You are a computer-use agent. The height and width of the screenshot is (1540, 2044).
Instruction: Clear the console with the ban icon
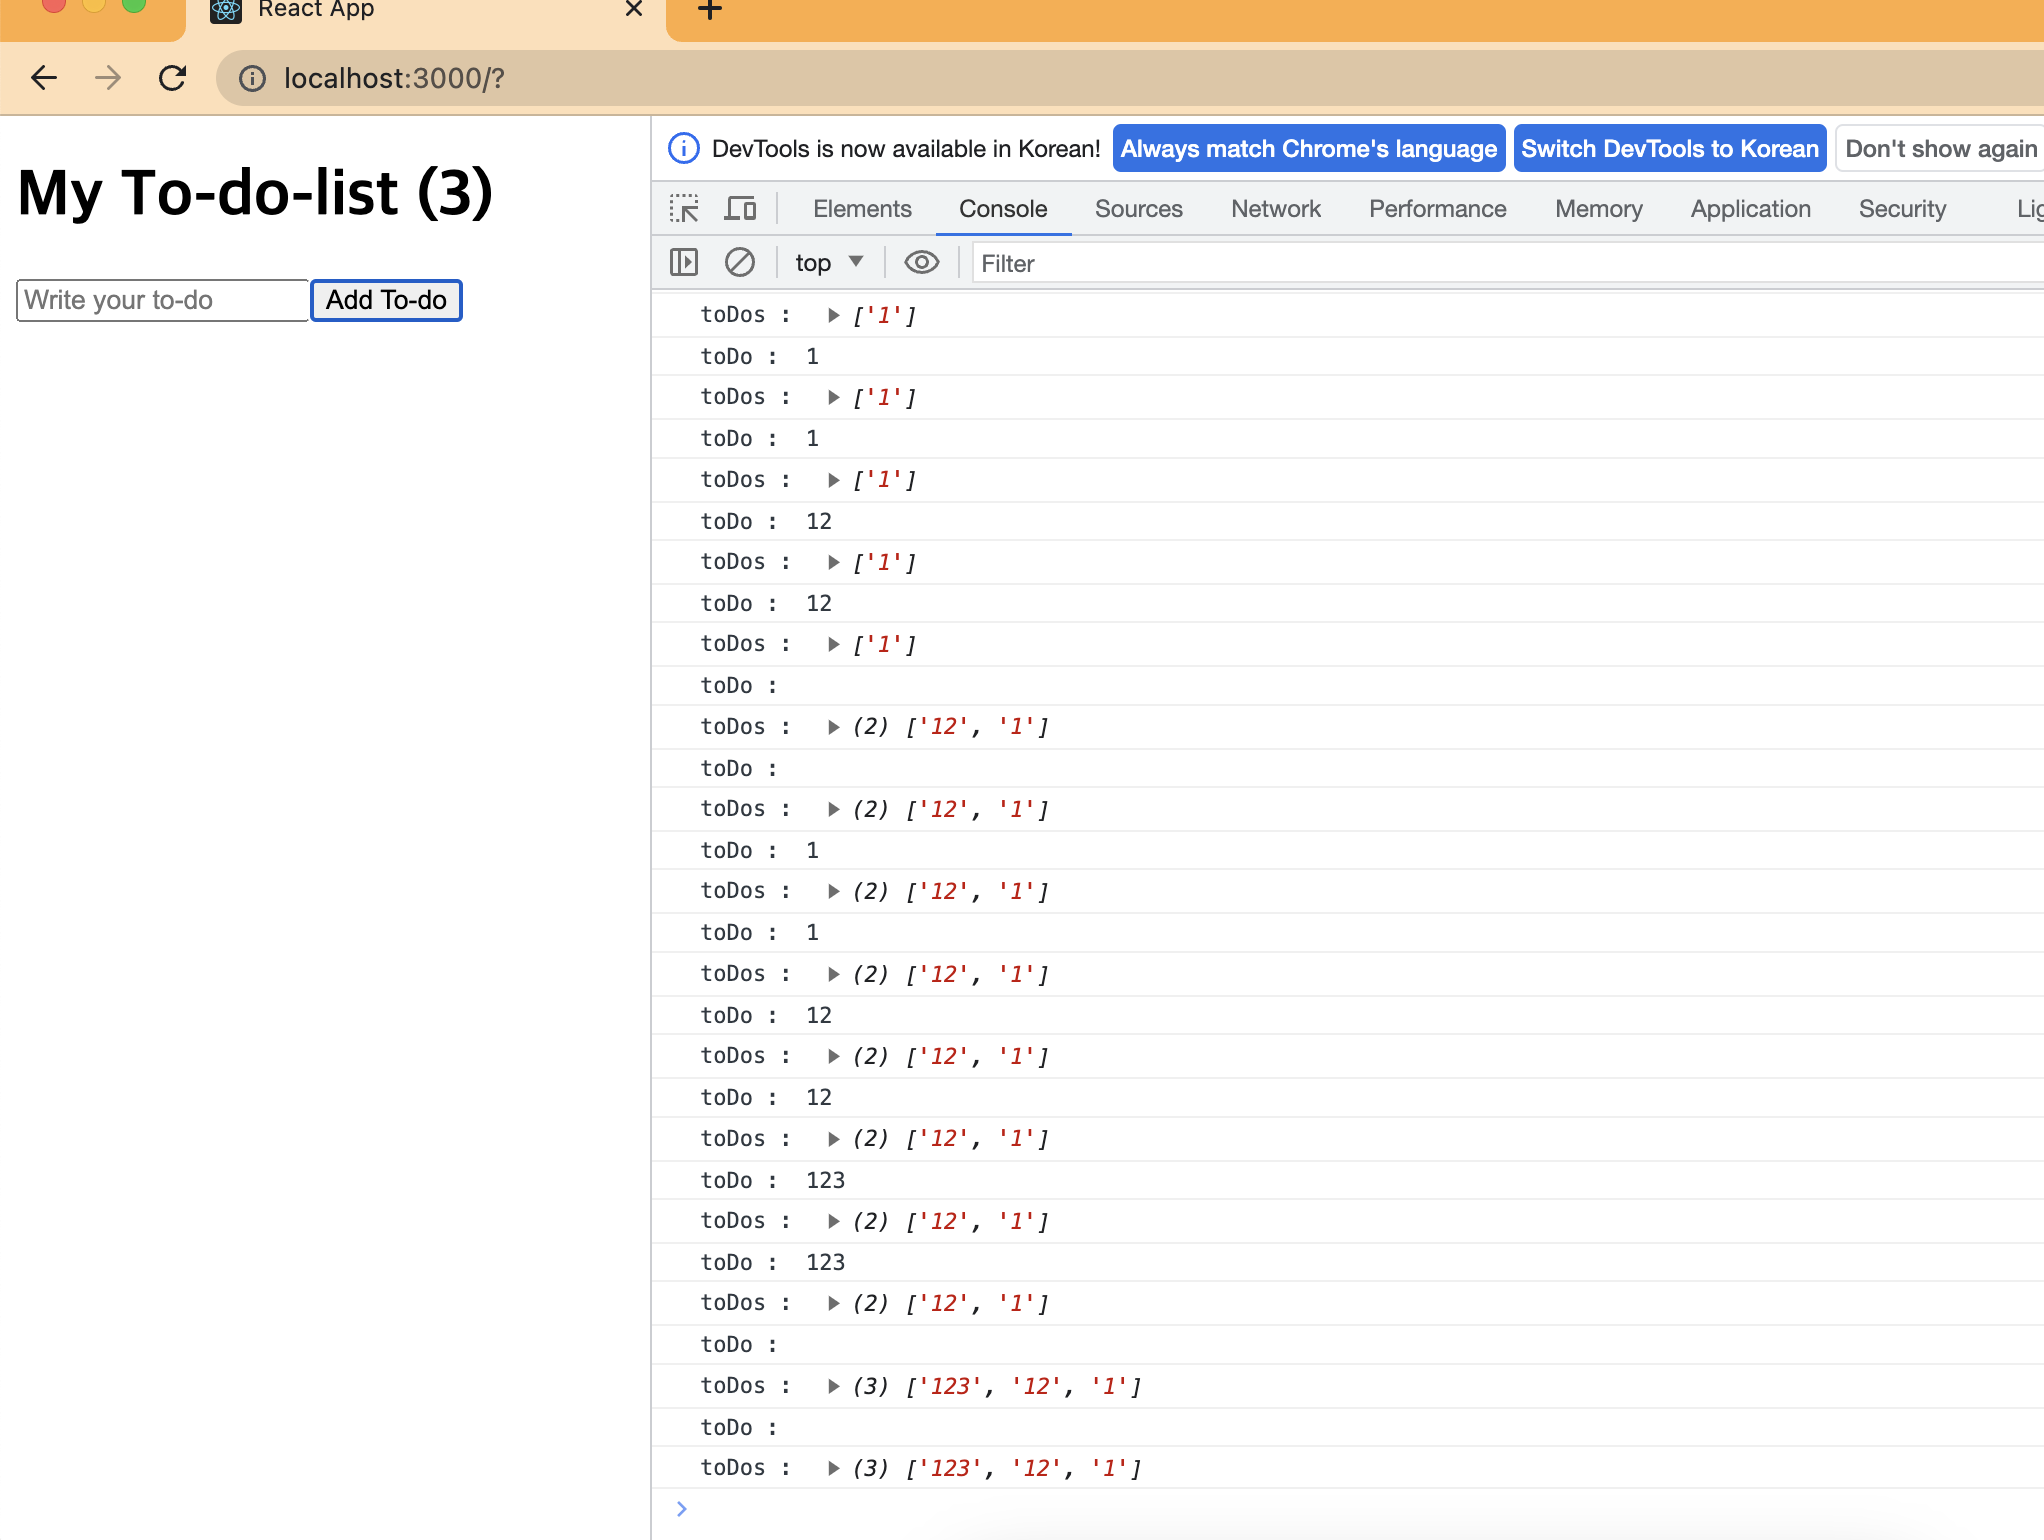[739, 263]
